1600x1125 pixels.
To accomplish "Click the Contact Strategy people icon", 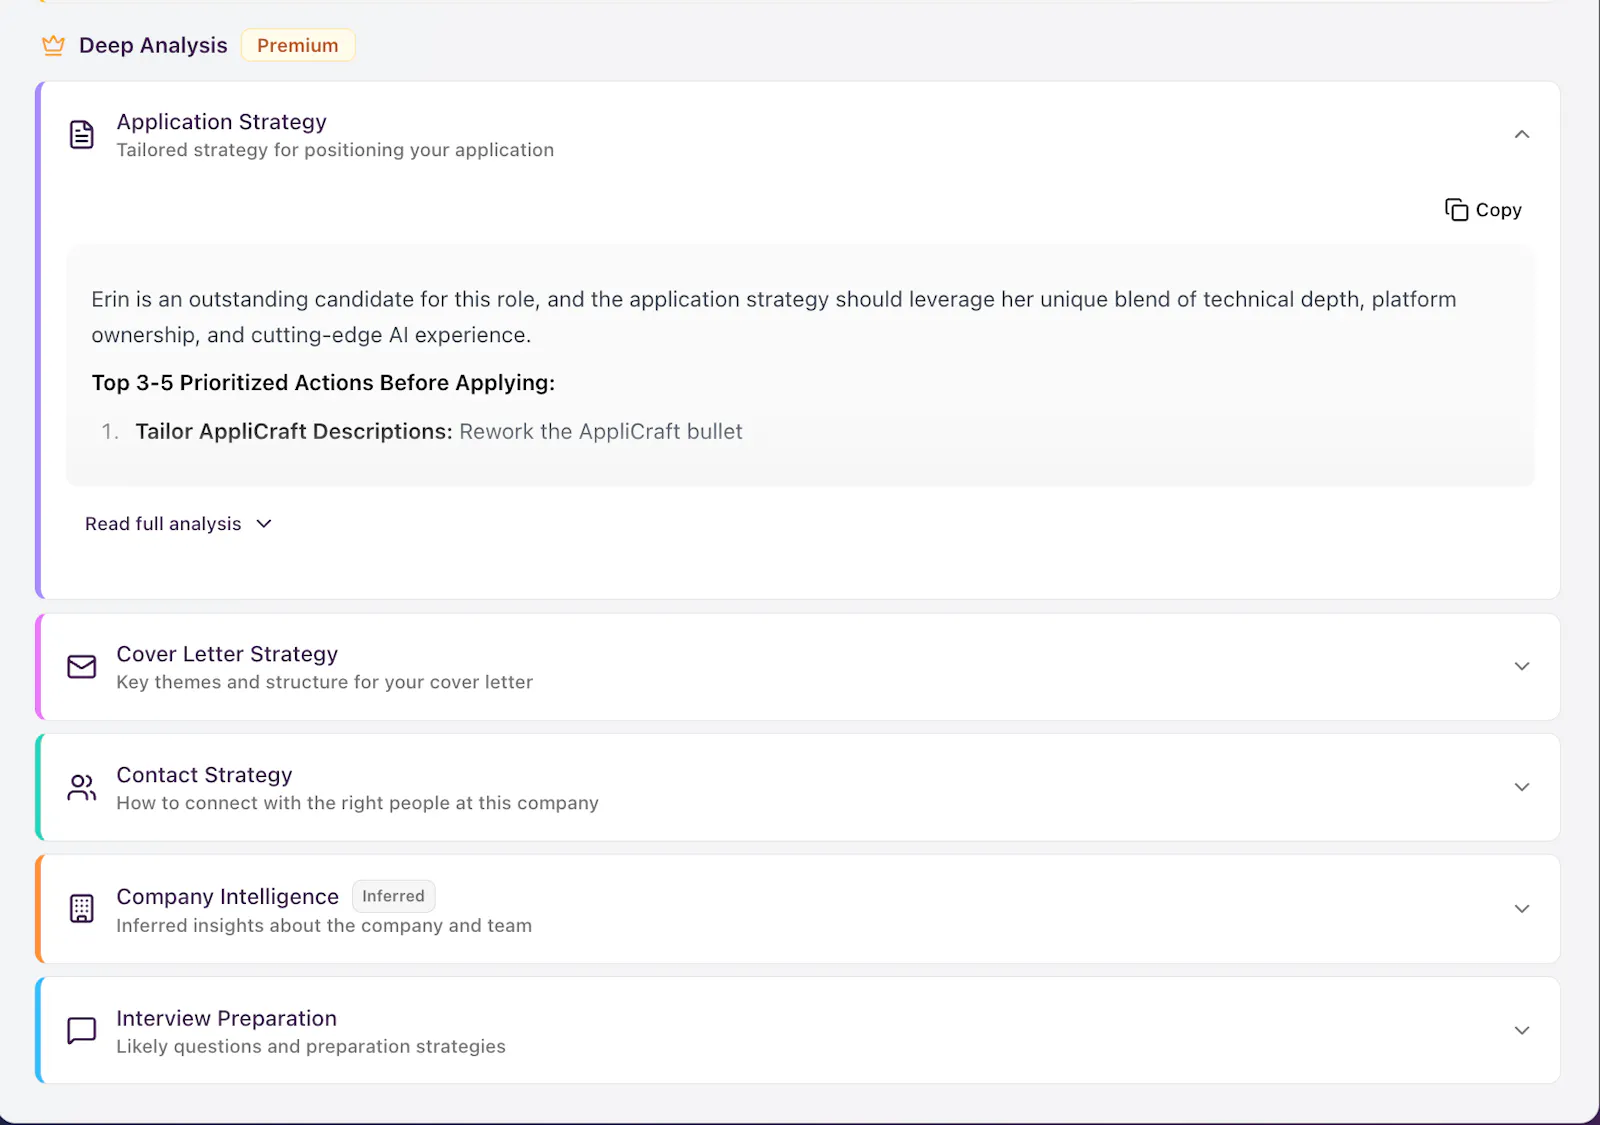I will click(82, 788).
